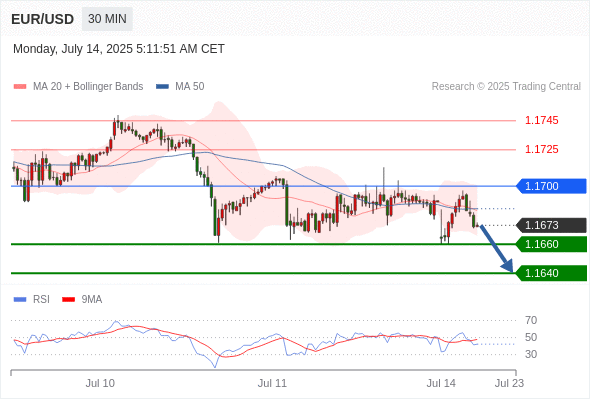The width and height of the screenshot is (590, 400).
Task: Click the pink MA 20 legend swatch
Action: 20,87
